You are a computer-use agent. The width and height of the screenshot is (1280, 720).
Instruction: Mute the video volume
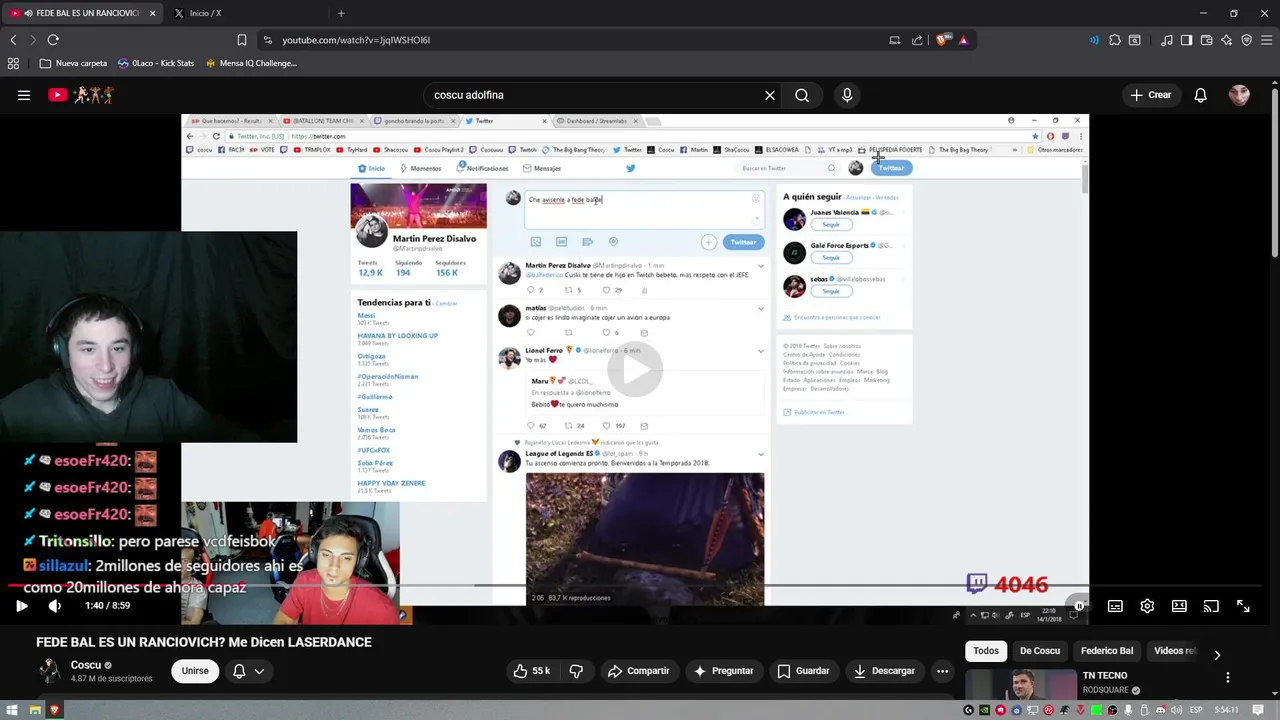[x=55, y=605]
